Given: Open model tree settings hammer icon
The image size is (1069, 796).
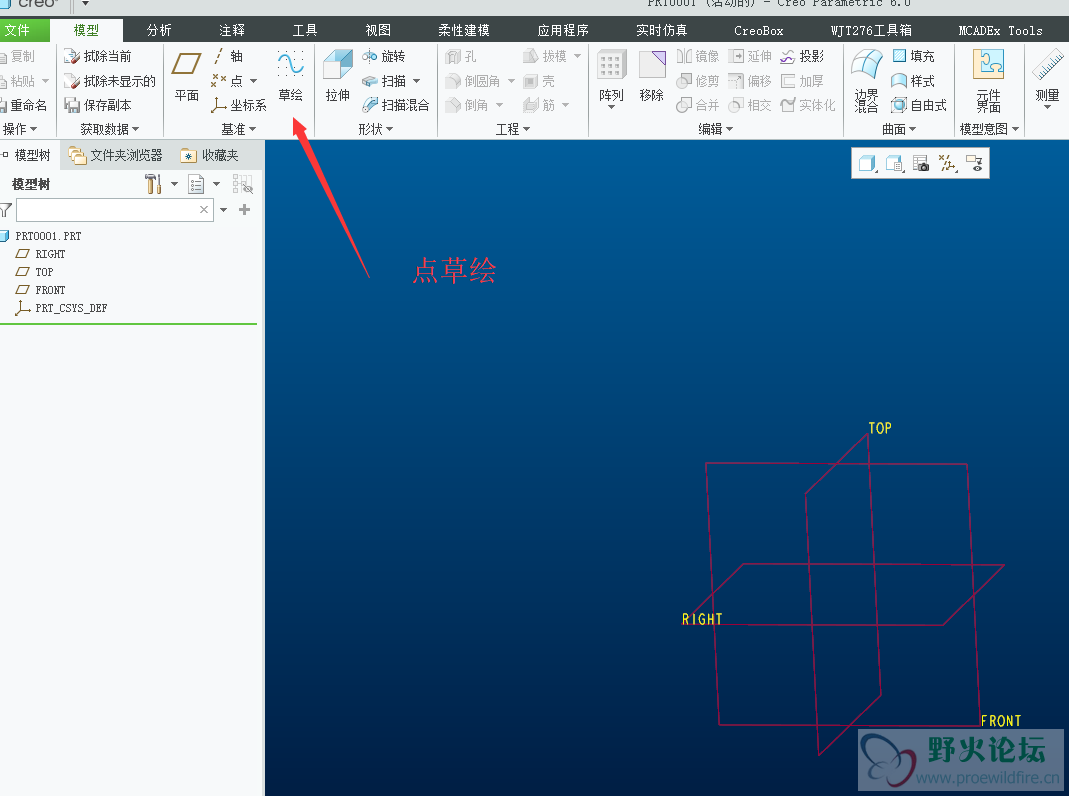Looking at the screenshot, I should [153, 184].
